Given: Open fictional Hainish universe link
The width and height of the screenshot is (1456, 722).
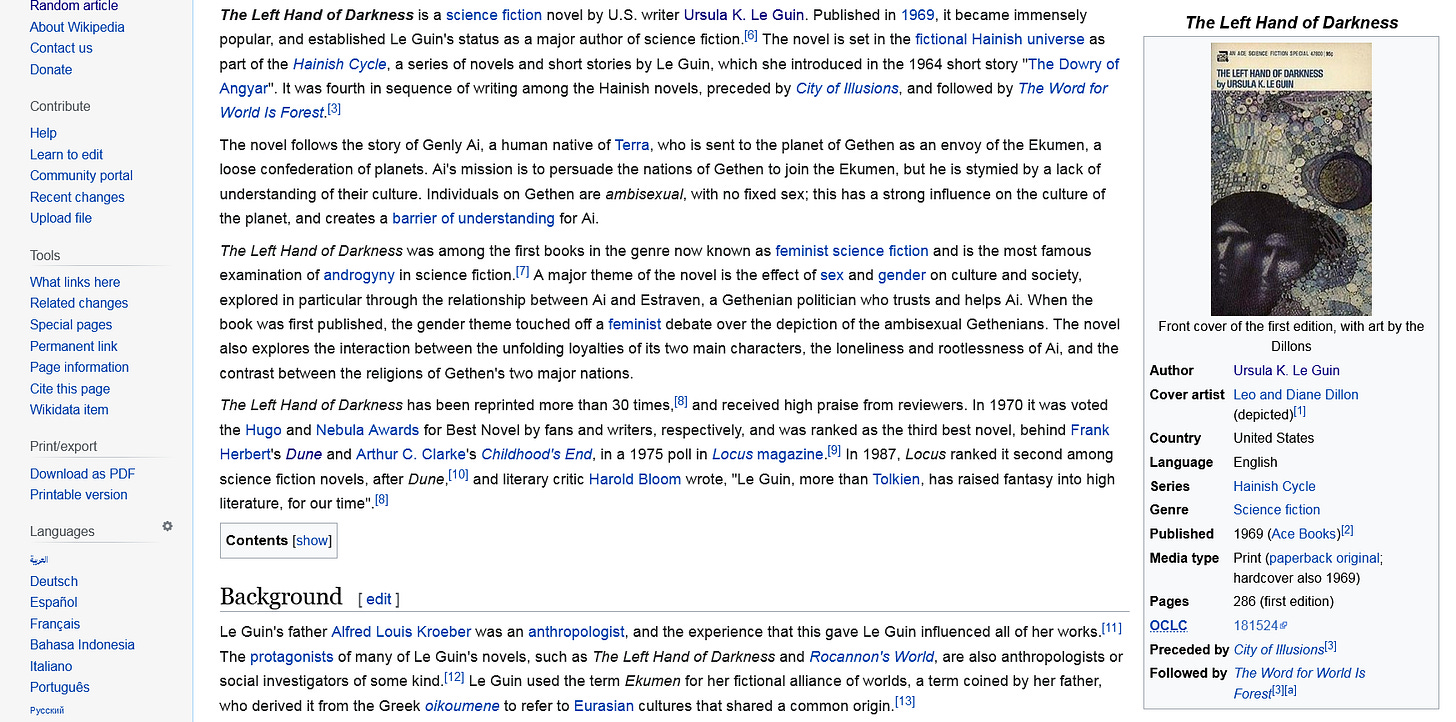Looking at the screenshot, I should [x=1000, y=39].
